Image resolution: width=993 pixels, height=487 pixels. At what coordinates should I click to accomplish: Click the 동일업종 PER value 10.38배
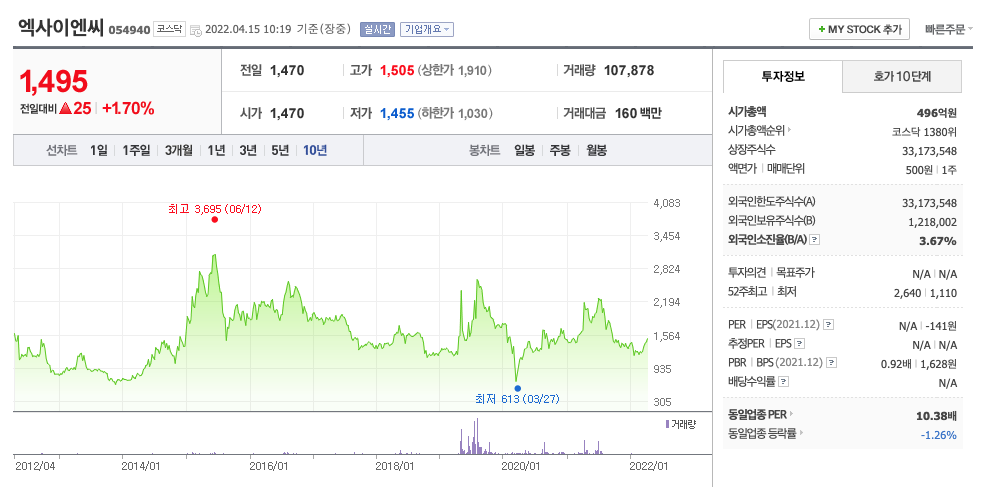coord(937,416)
